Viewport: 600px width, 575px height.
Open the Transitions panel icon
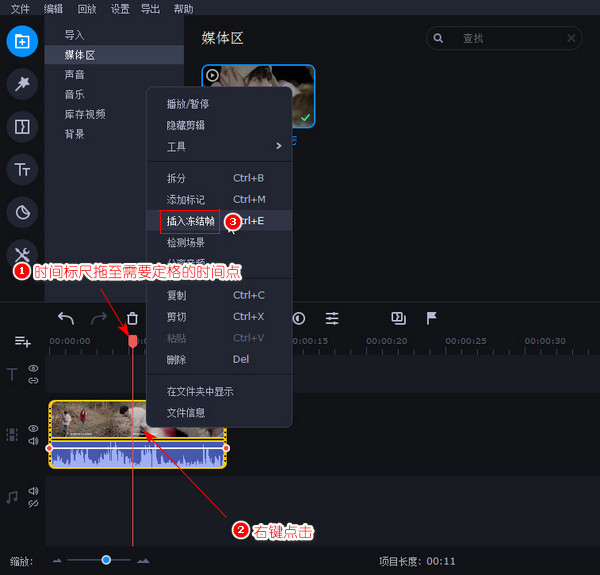tap(22, 127)
